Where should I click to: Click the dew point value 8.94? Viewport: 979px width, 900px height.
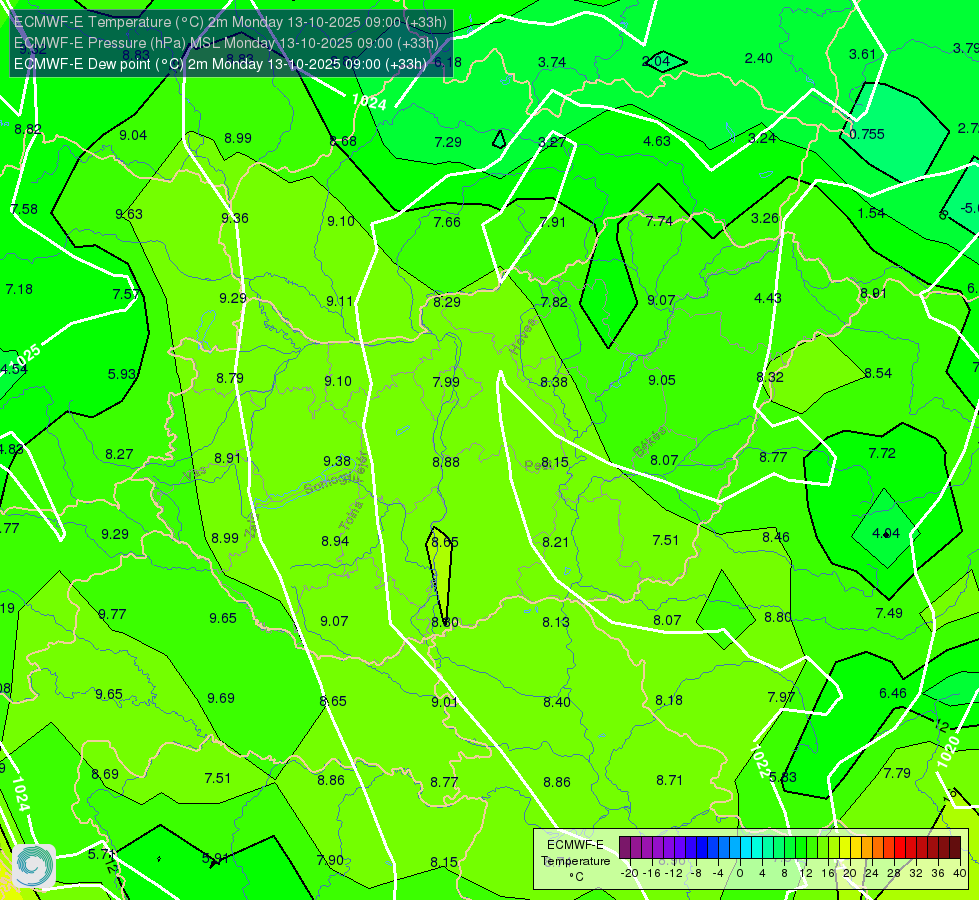click(x=335, y=541)
